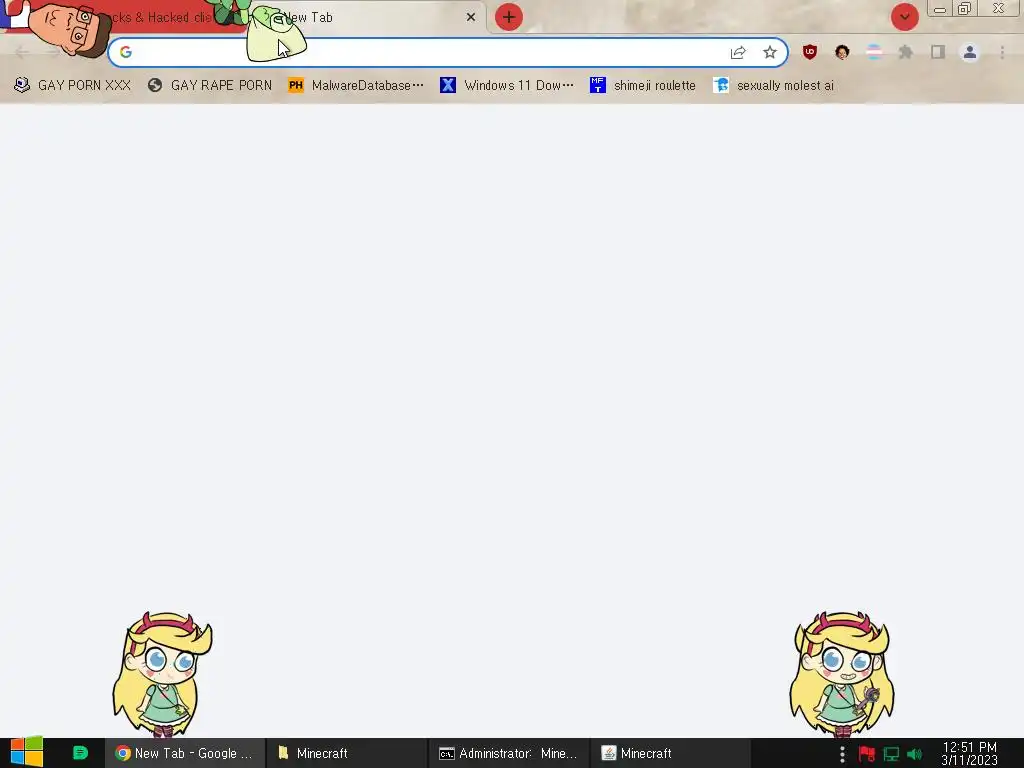Open the Windows 11 Dow… bookmark
Screen dimensions: 1024x768
507,86
